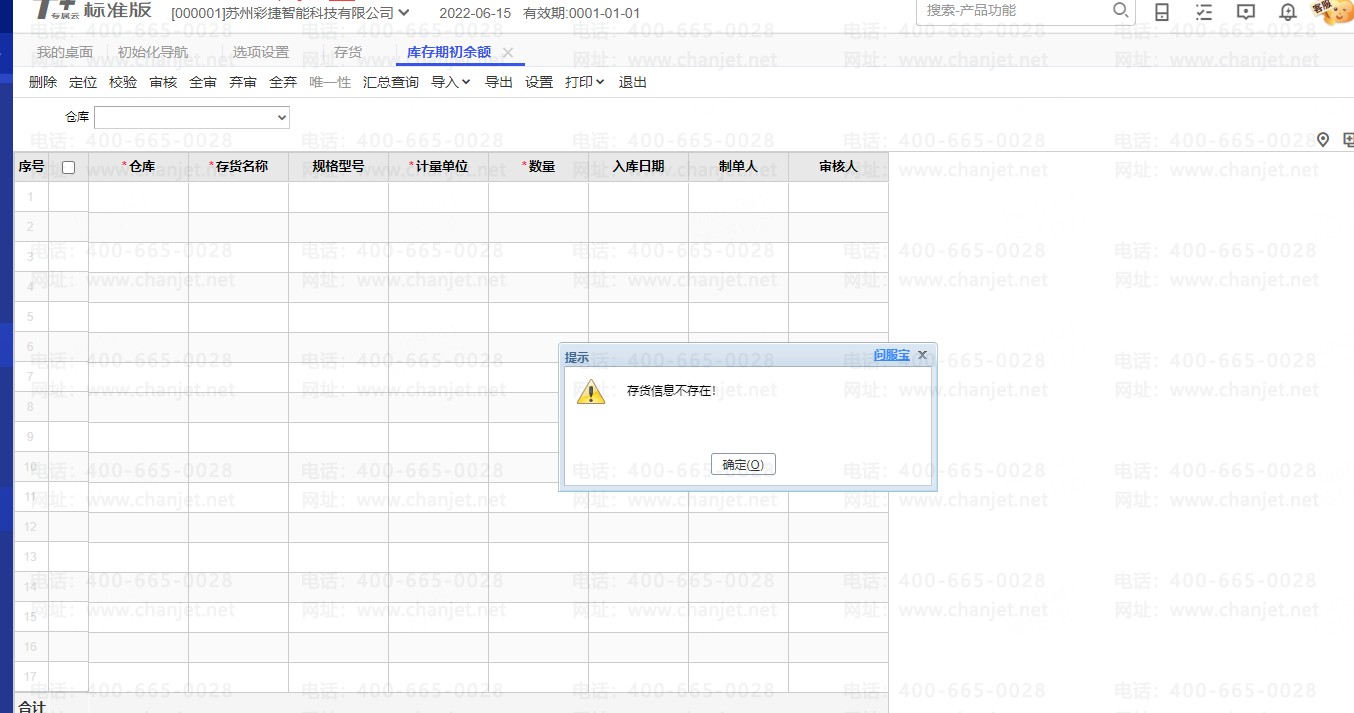Open the task checklist icon in header
Screen dimensions: 1354x713
(1204, 12)
